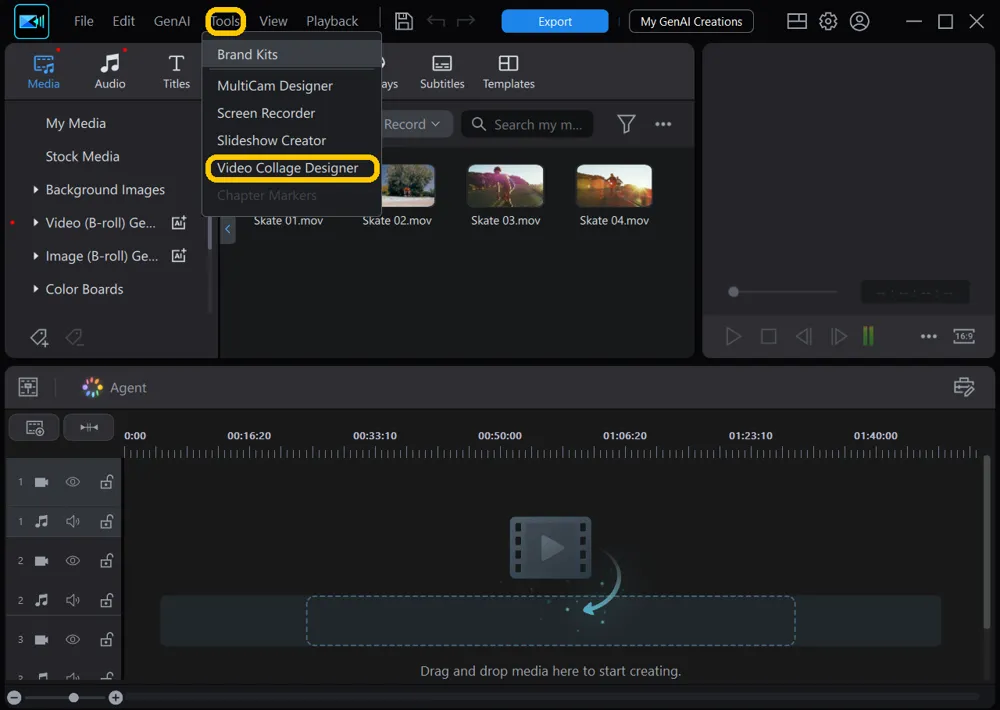The height and width of the screenshot is (710, 1000).
Task: Click the blue Export button
Action: coord(555,21)
